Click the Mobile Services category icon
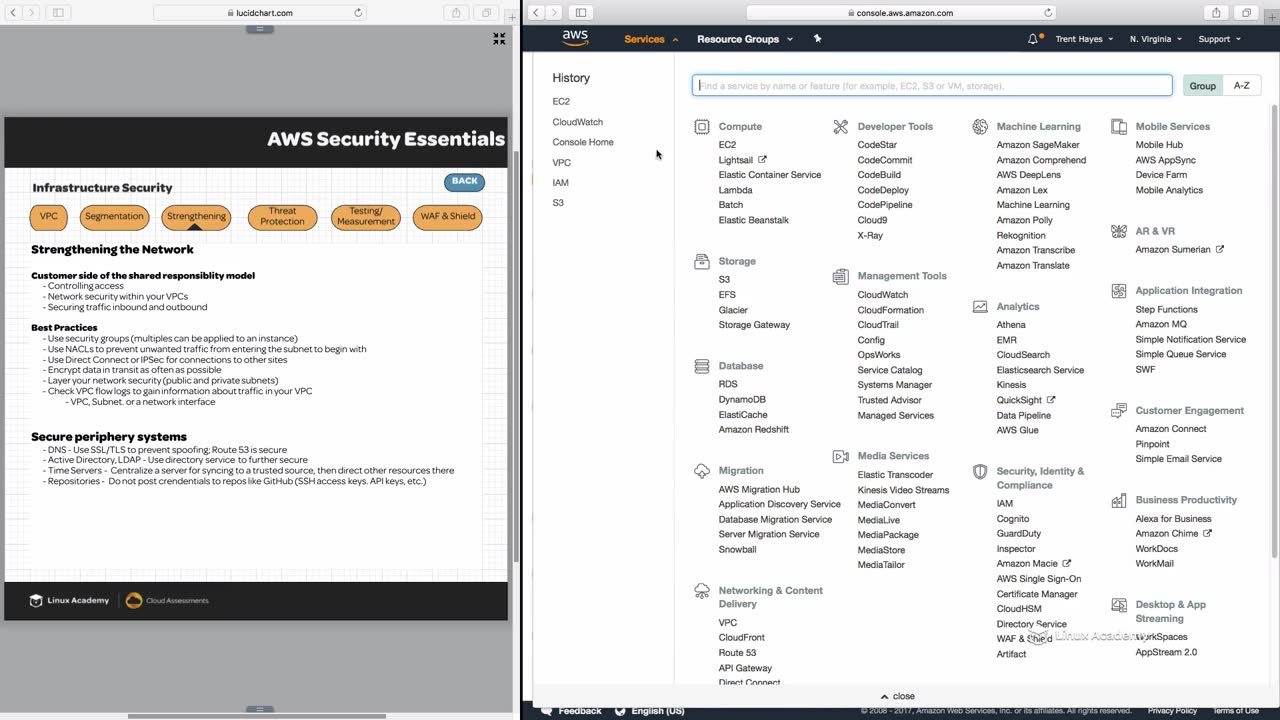 tap(1119, 127)
